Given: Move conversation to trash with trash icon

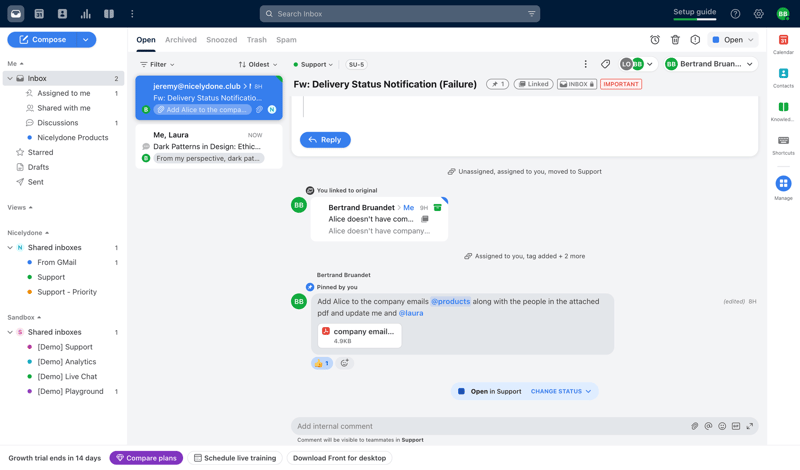Looking at the screenshot, I should click(x=675, y=40).
